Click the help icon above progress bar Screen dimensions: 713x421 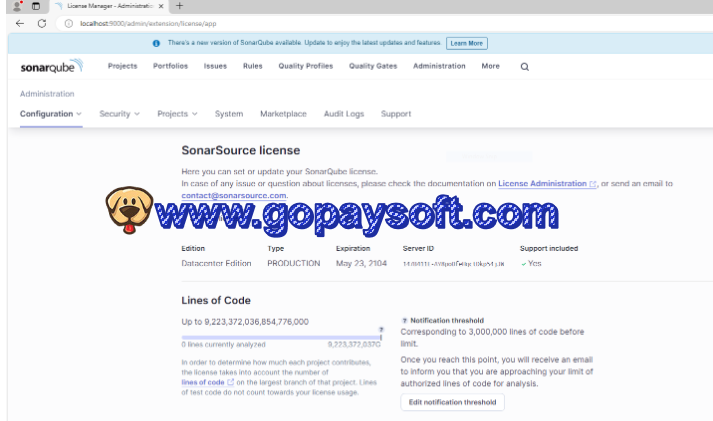pyautogui.click(x=381, y=329)
